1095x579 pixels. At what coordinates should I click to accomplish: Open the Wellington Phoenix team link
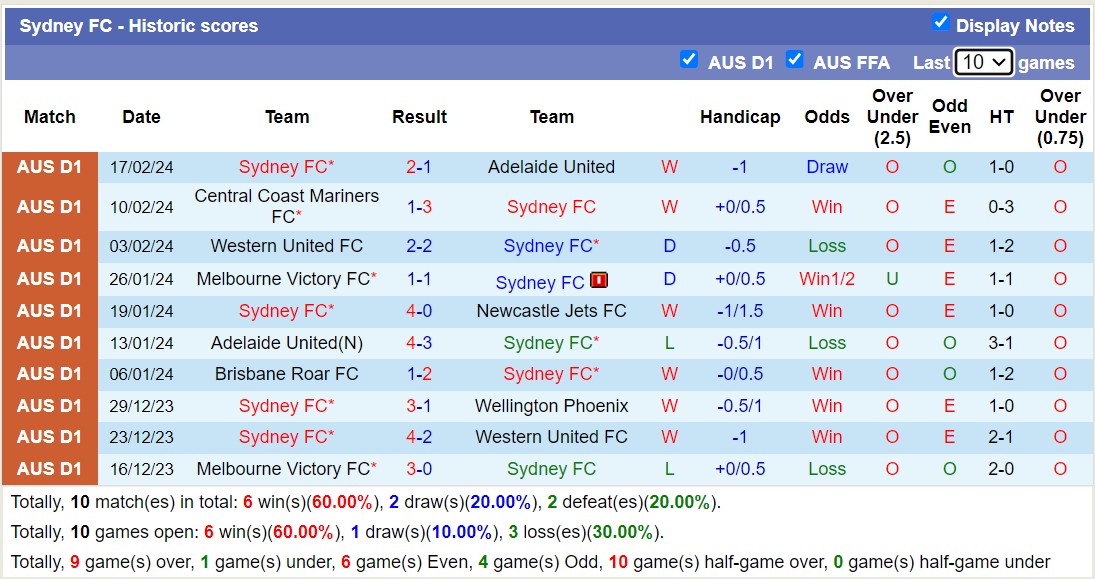point(551,406)
